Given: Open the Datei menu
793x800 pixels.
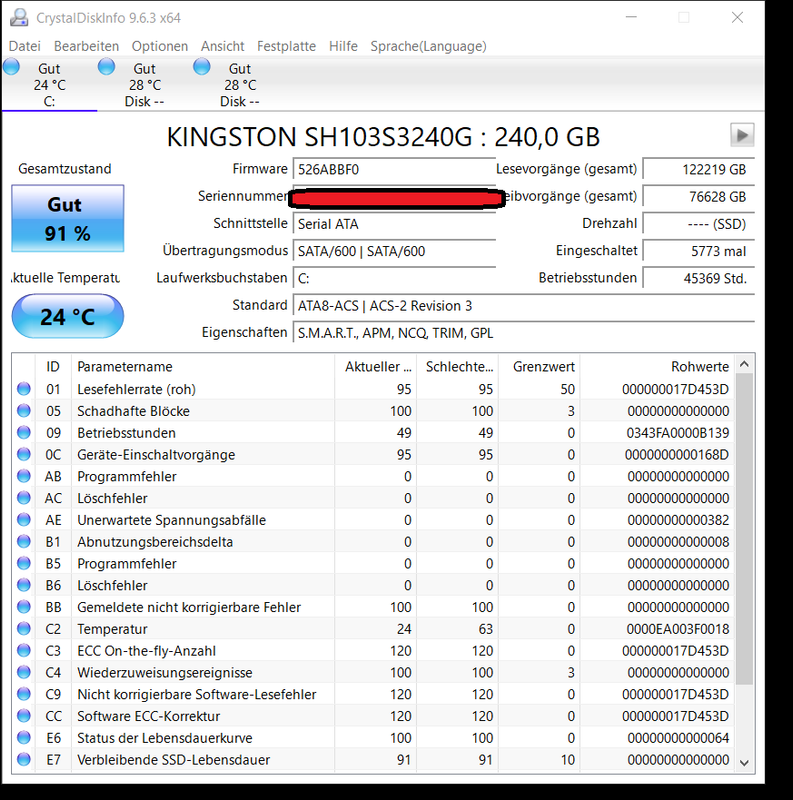Looking at the screenshot, I should (x=24, y=46).
